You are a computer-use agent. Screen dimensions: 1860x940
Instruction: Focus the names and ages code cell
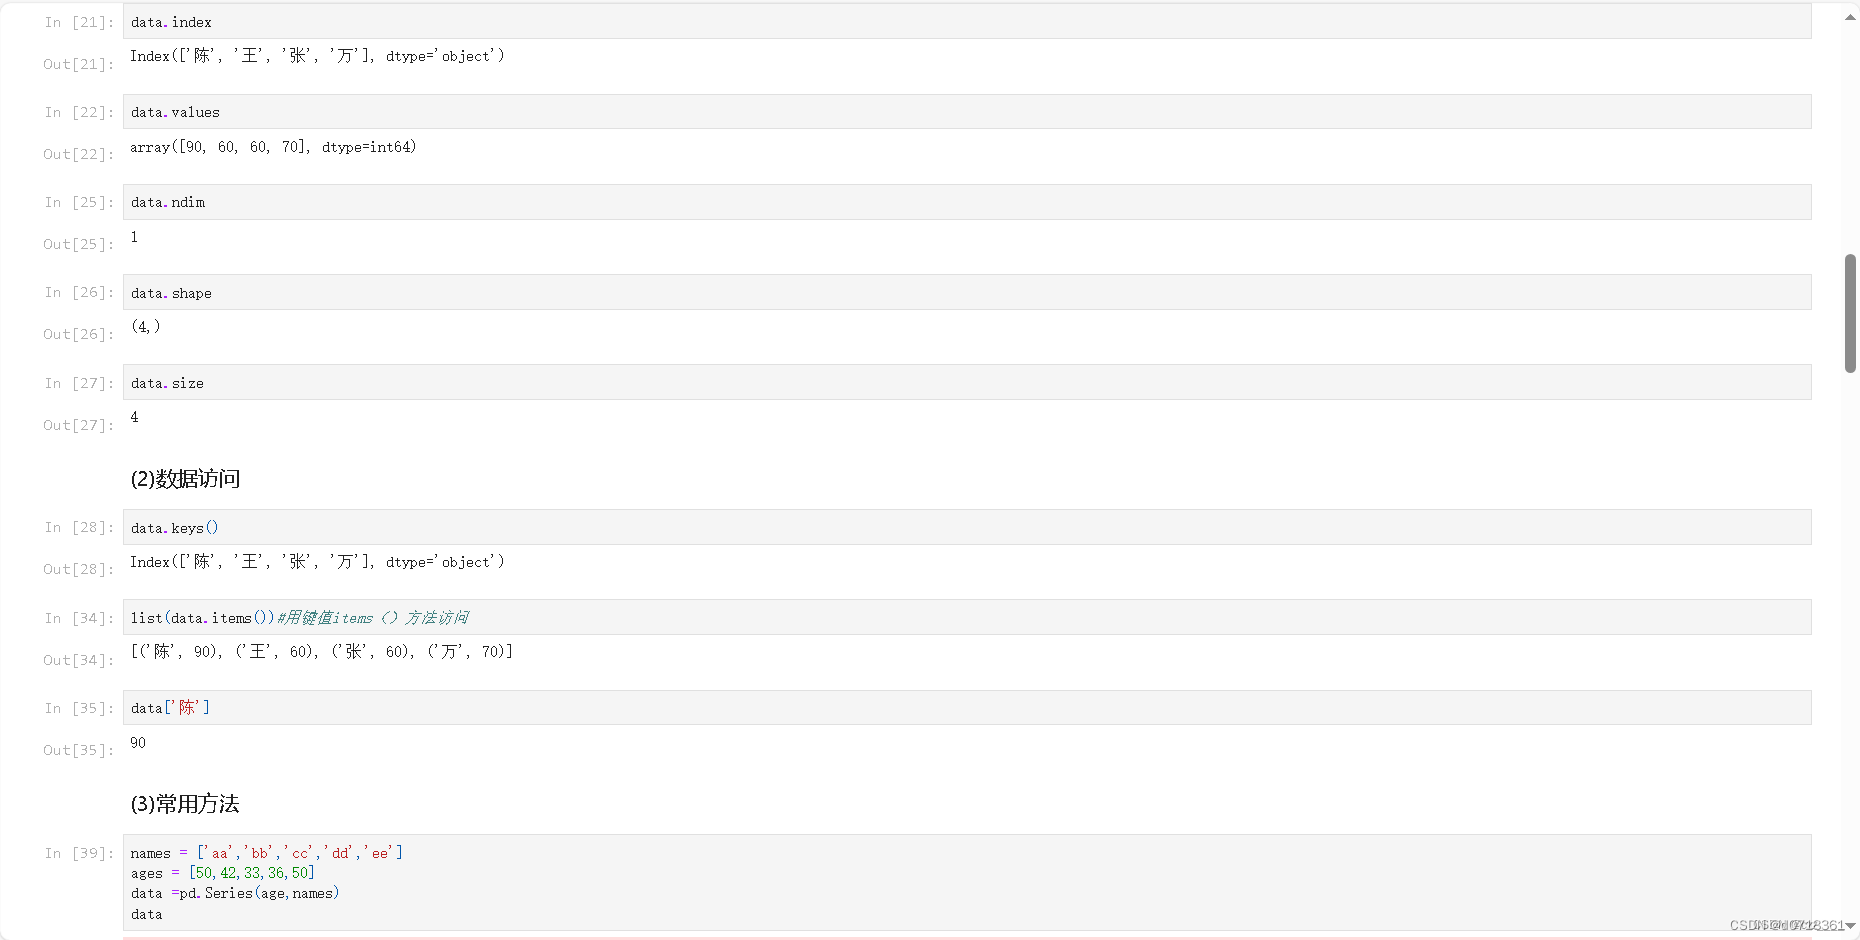pyautogui.click(x=967, y=882)
